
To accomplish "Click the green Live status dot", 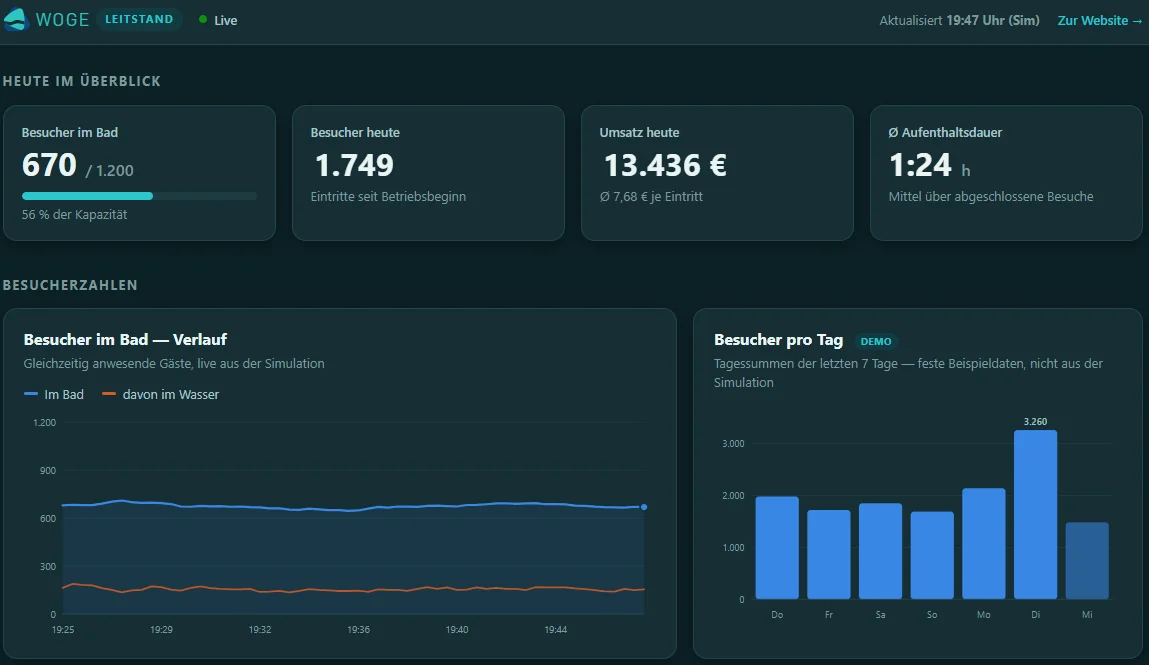I will click(x=203, y=20).
